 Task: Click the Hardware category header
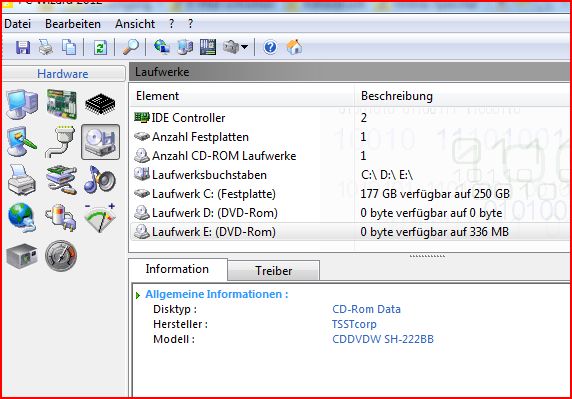pos(63,74)
